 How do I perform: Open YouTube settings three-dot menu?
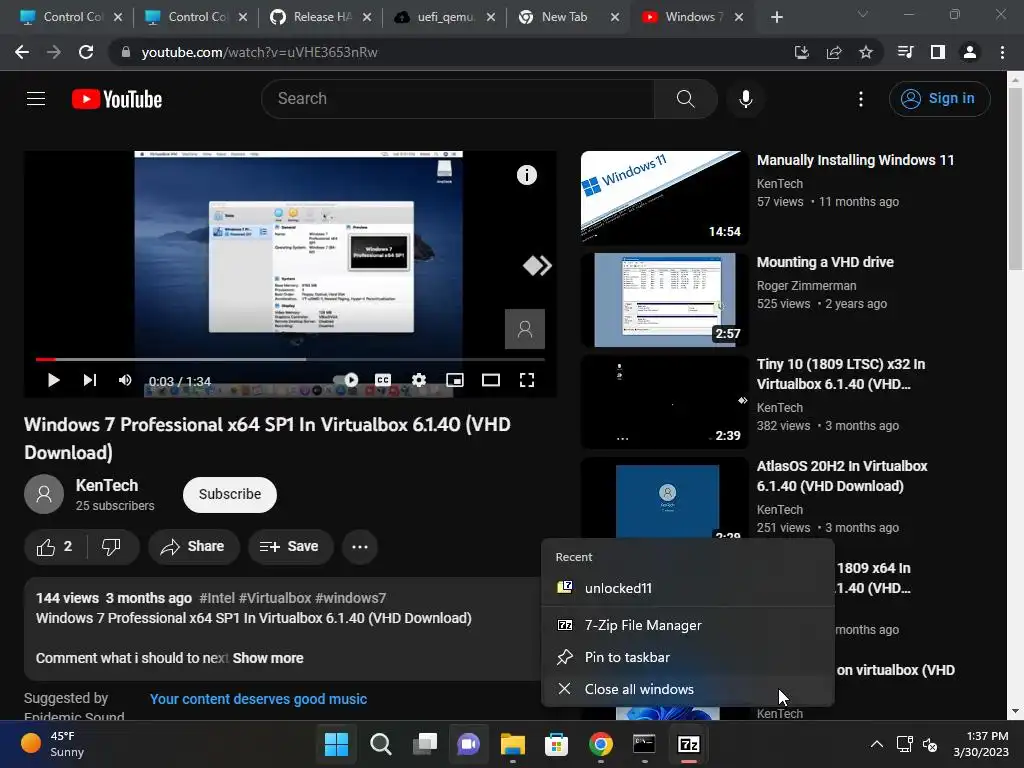(861, 99)
